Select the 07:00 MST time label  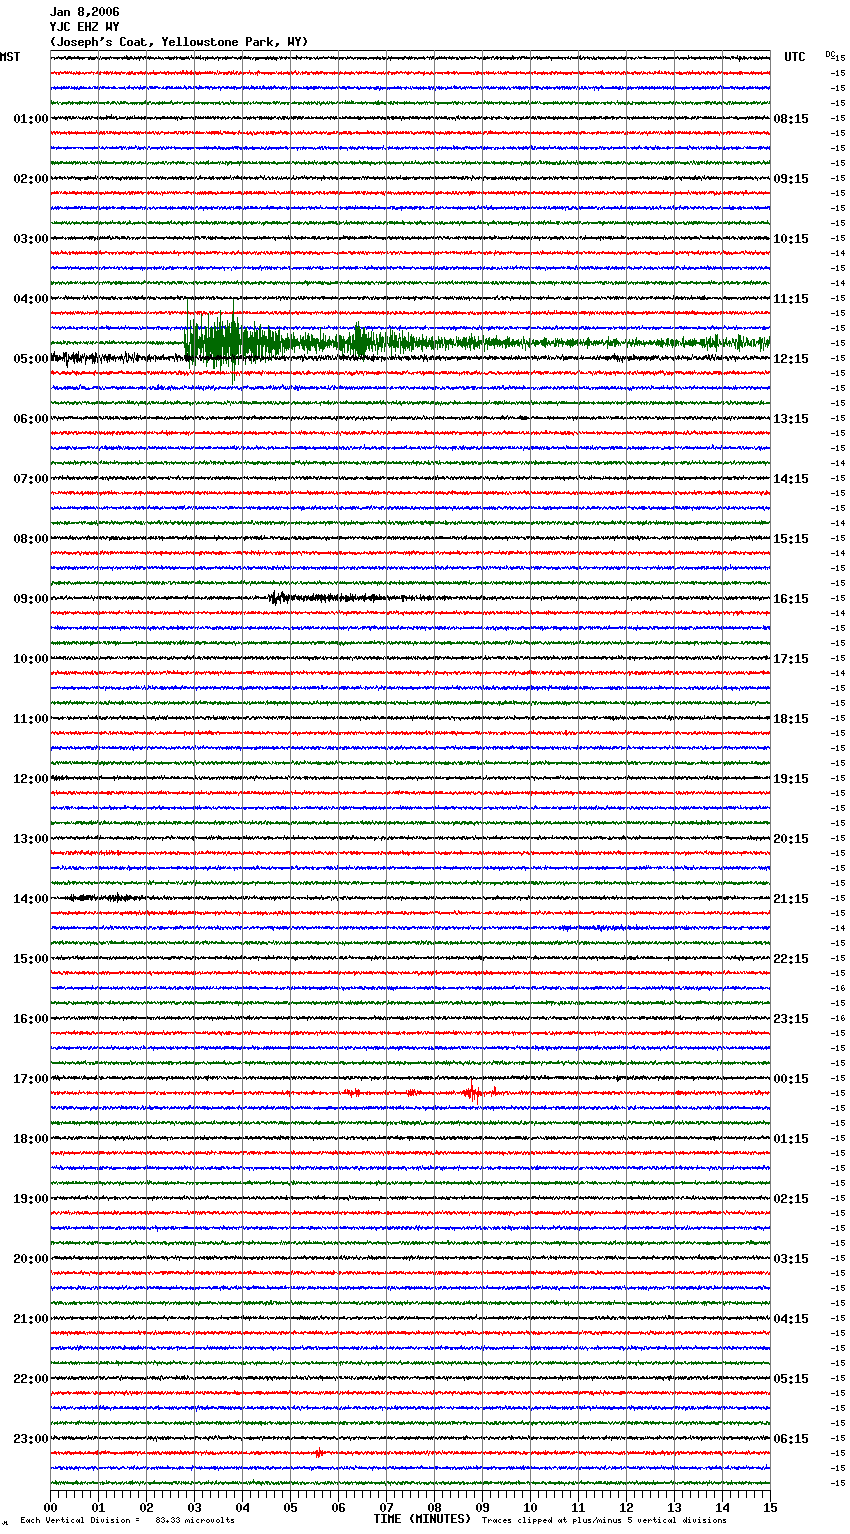[x=30, y=479]
